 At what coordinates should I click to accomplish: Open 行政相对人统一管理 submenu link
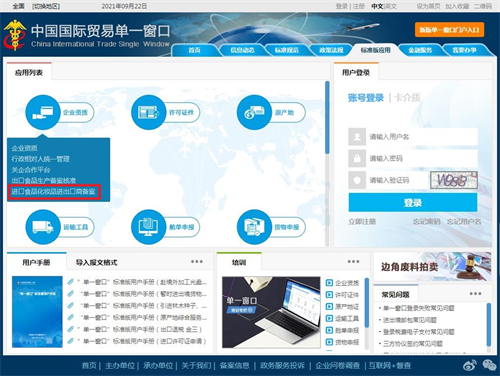40,159
